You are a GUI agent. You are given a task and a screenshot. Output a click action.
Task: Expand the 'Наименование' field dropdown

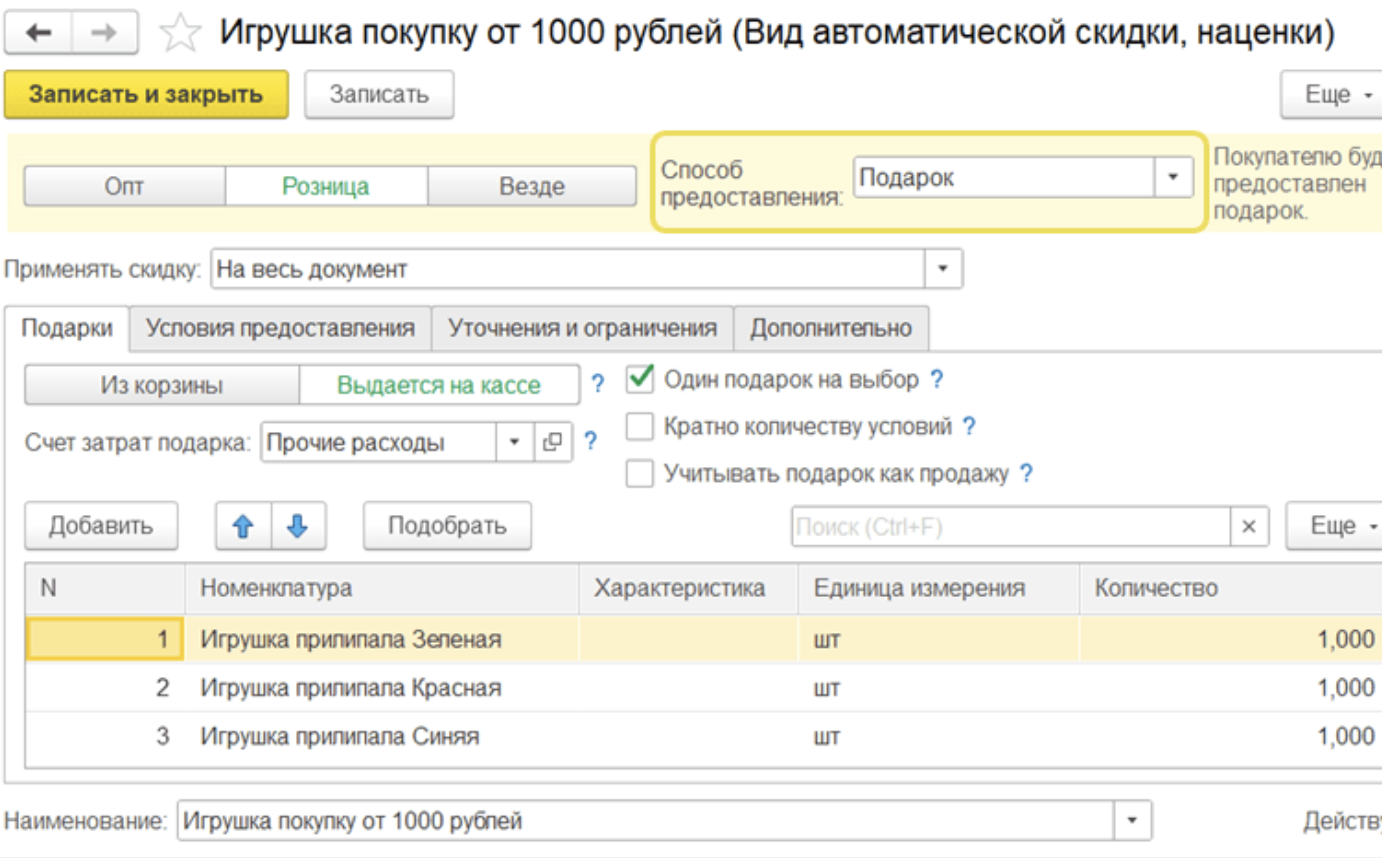(1132, 821)
